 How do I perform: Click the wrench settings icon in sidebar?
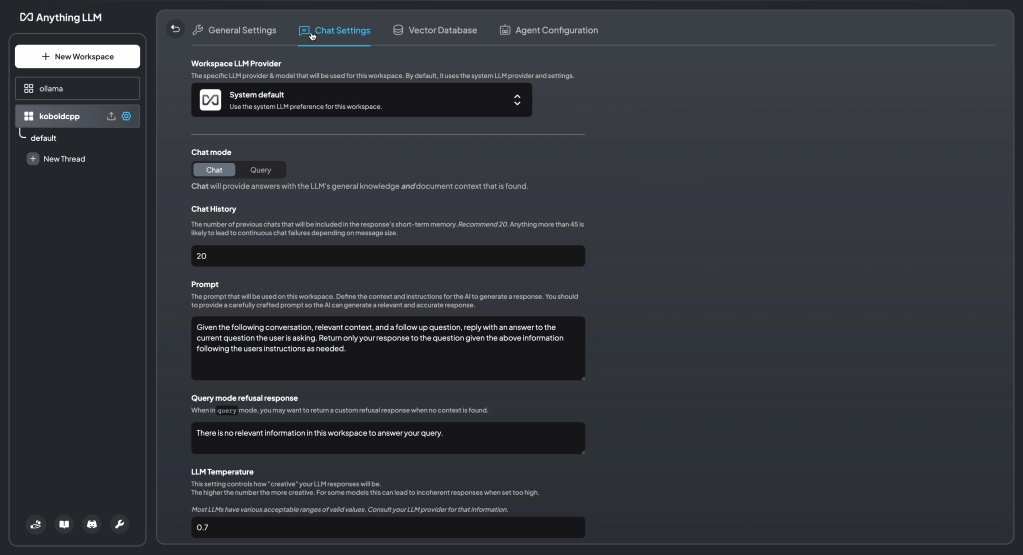click(119, 524)
